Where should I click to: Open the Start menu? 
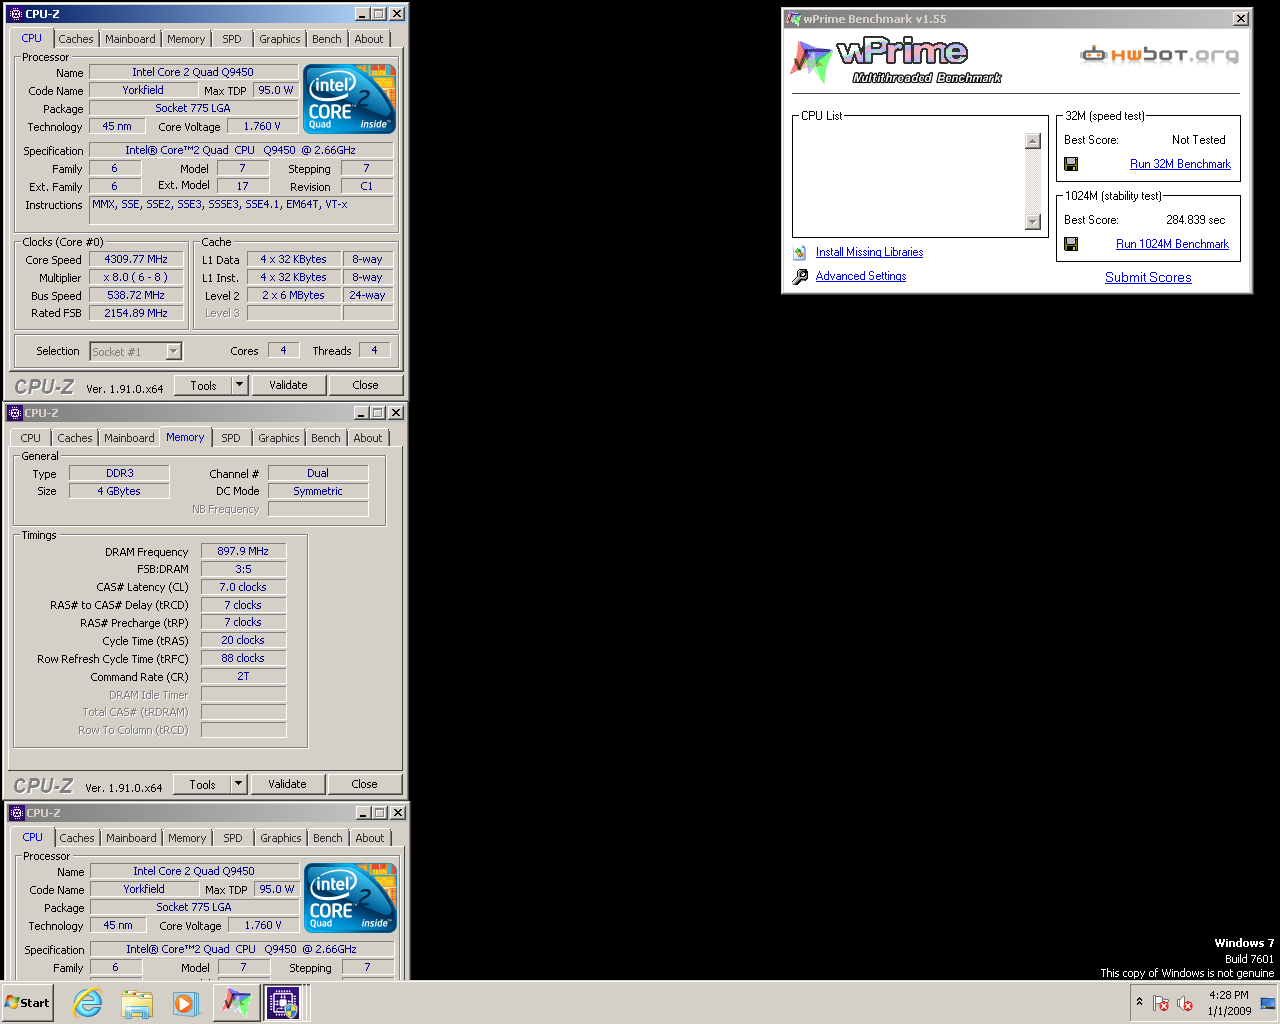tap(27, 1003)
